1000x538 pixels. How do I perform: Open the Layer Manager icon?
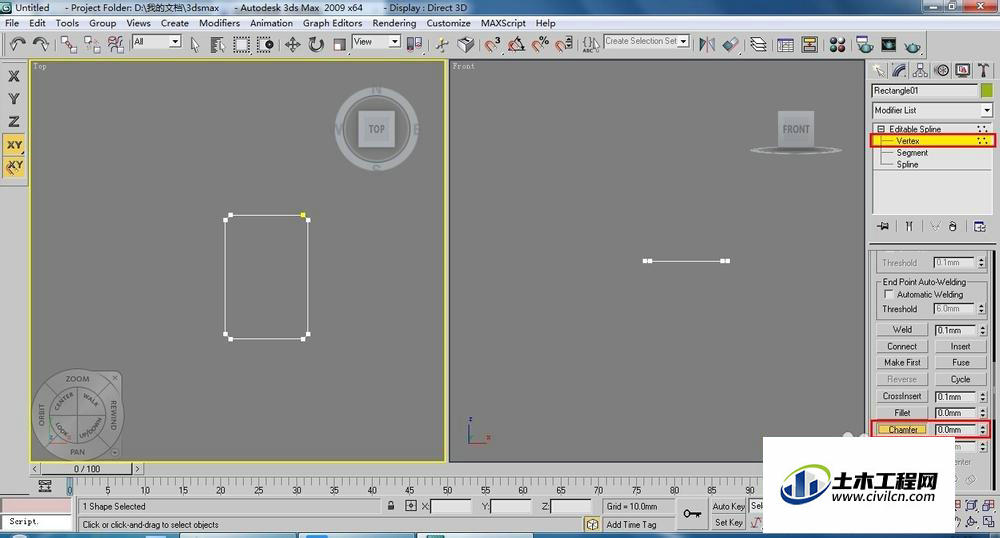tap(758, 45)
